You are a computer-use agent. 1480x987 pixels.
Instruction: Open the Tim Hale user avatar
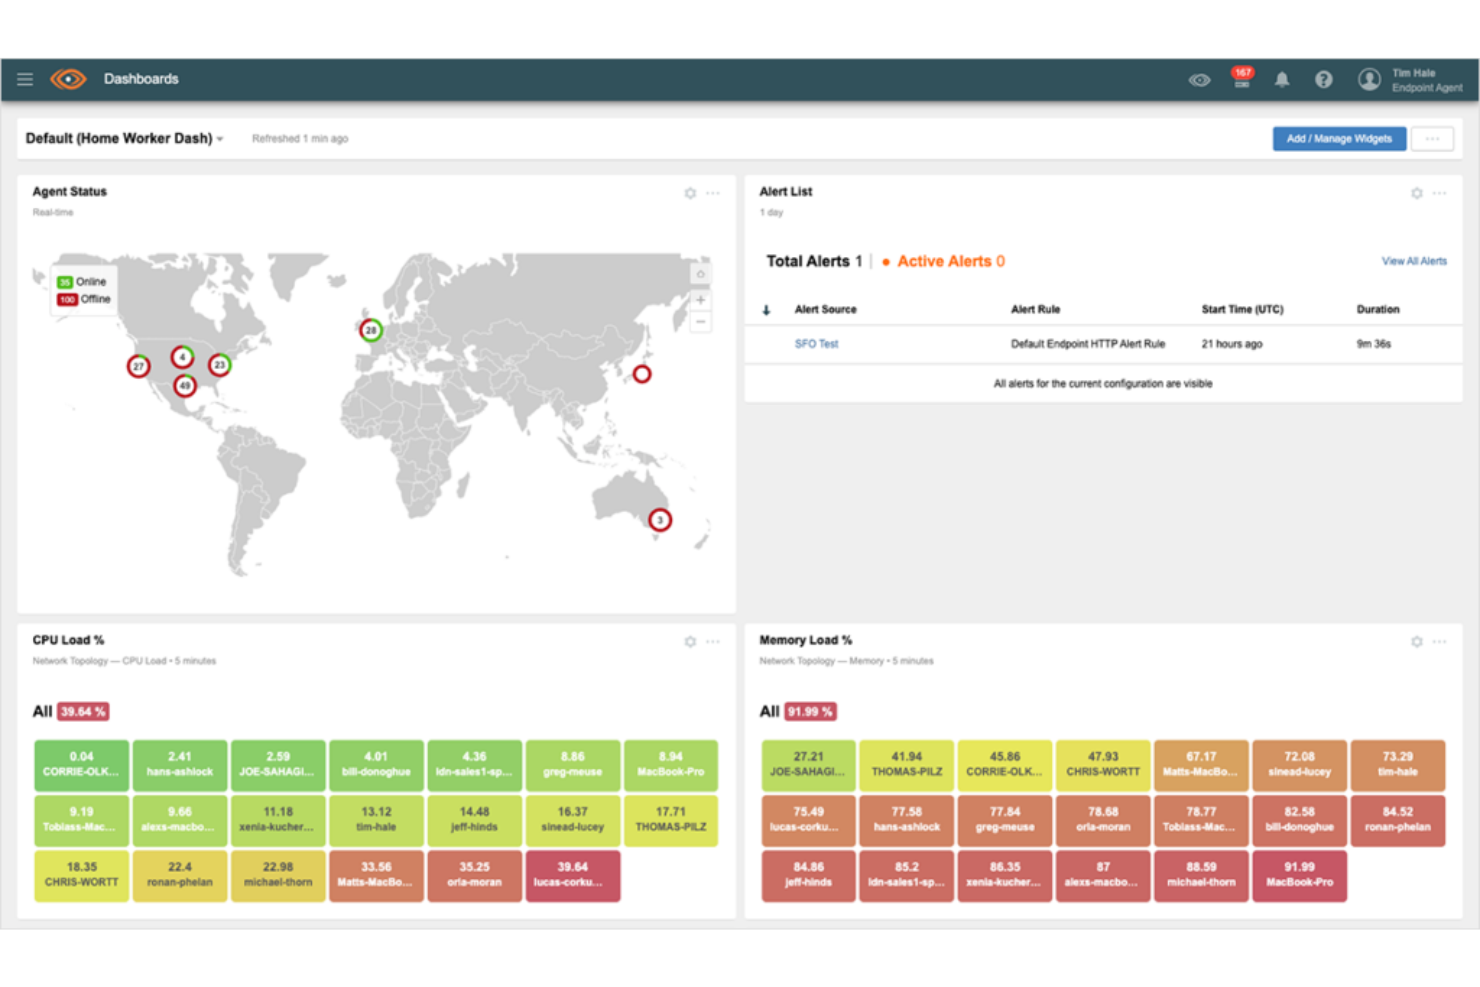1369,79
